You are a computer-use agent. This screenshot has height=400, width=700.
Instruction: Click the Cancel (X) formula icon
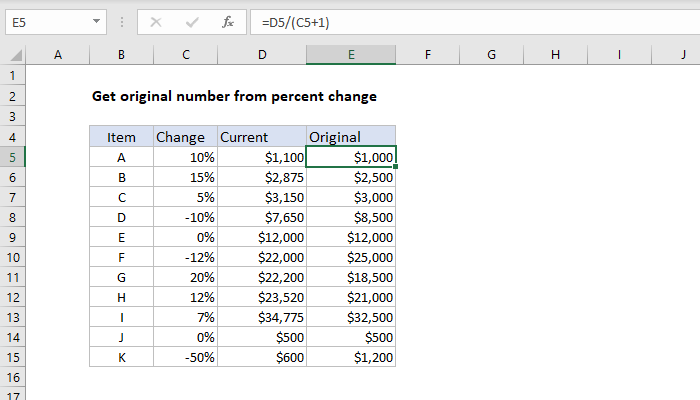(156, 22)
